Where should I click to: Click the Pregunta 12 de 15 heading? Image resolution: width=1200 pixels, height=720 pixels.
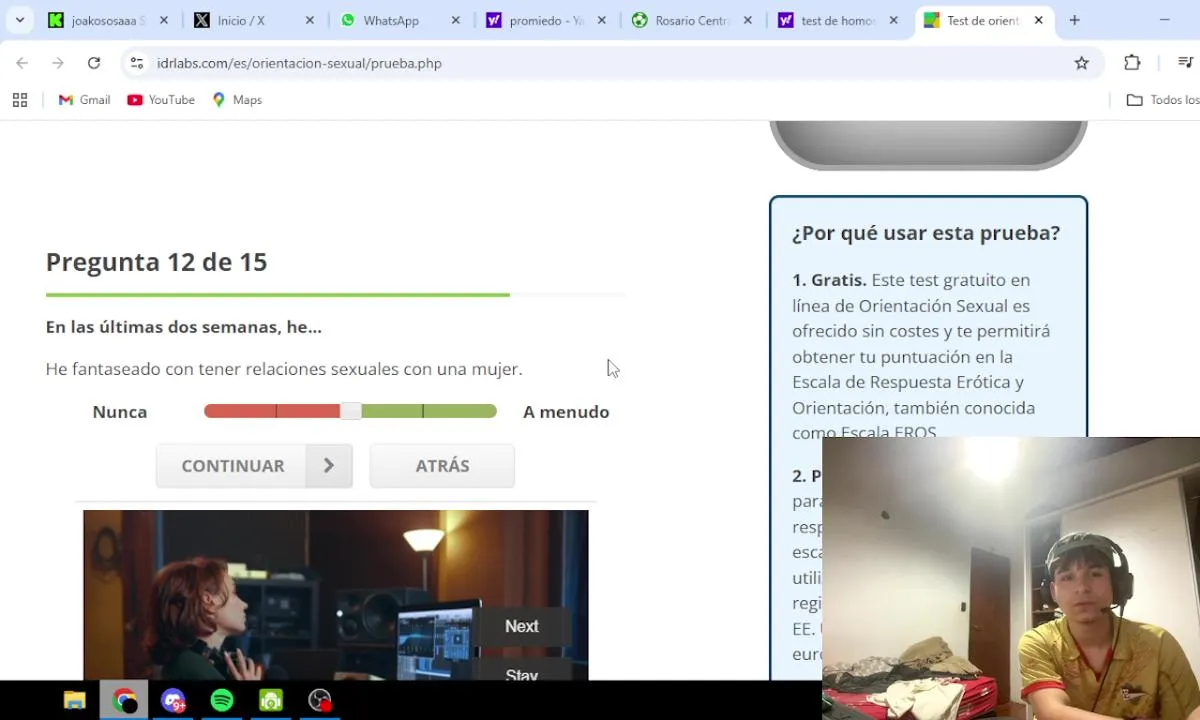coord(156,262)
